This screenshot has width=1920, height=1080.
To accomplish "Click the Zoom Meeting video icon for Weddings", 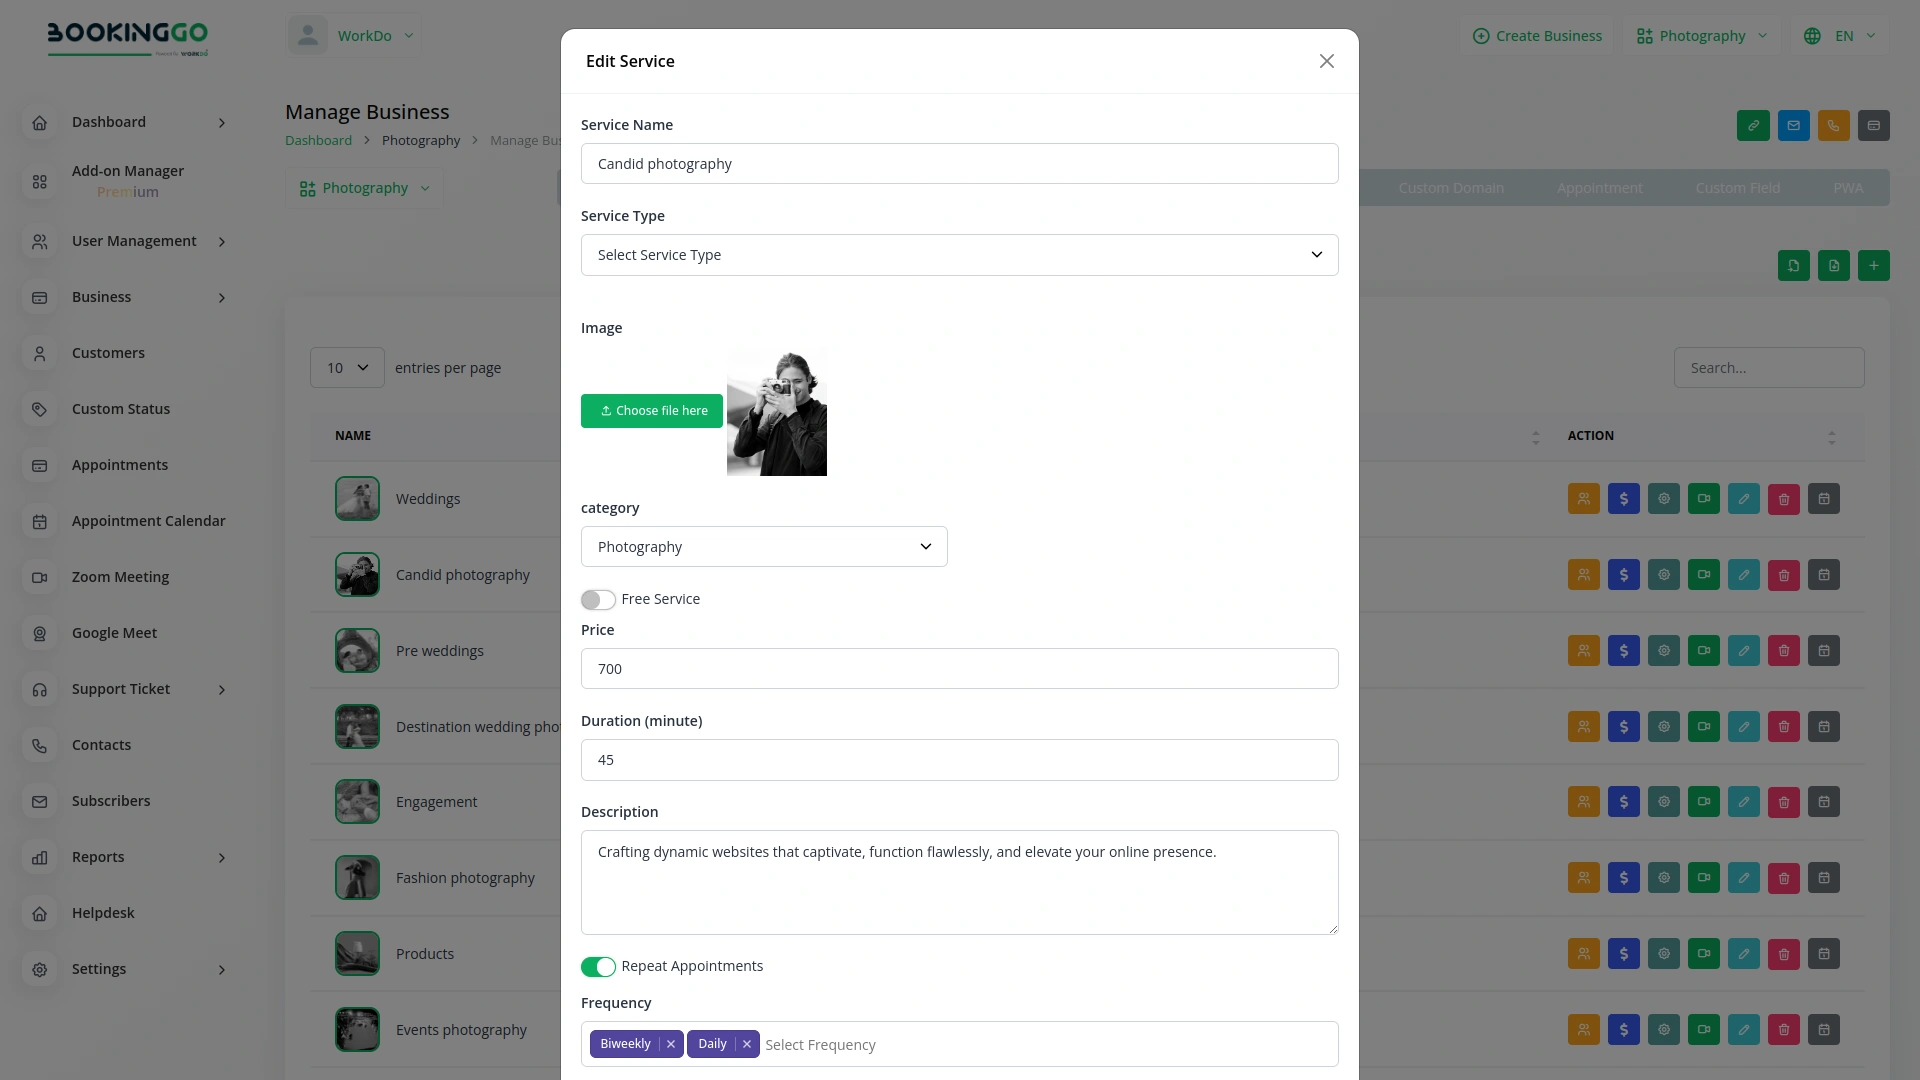I will click(x=1703, y=498).
